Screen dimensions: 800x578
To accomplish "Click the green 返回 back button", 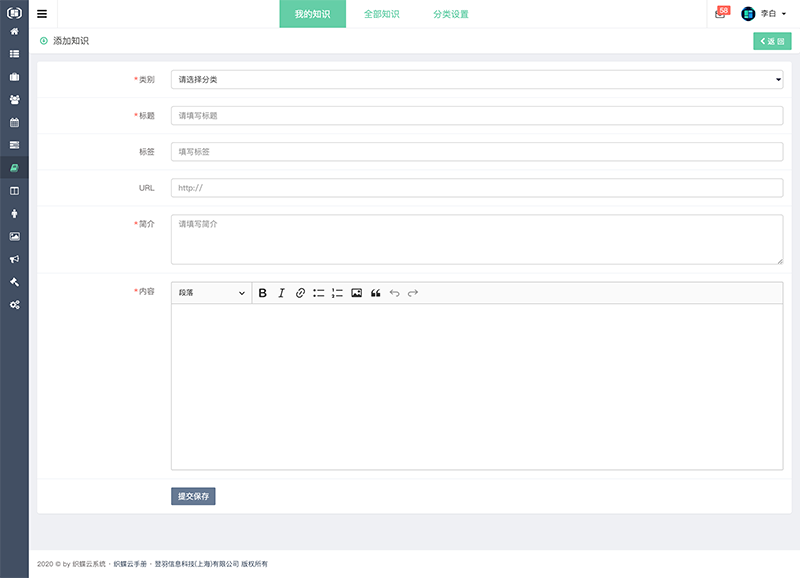I will pos(771,41).
